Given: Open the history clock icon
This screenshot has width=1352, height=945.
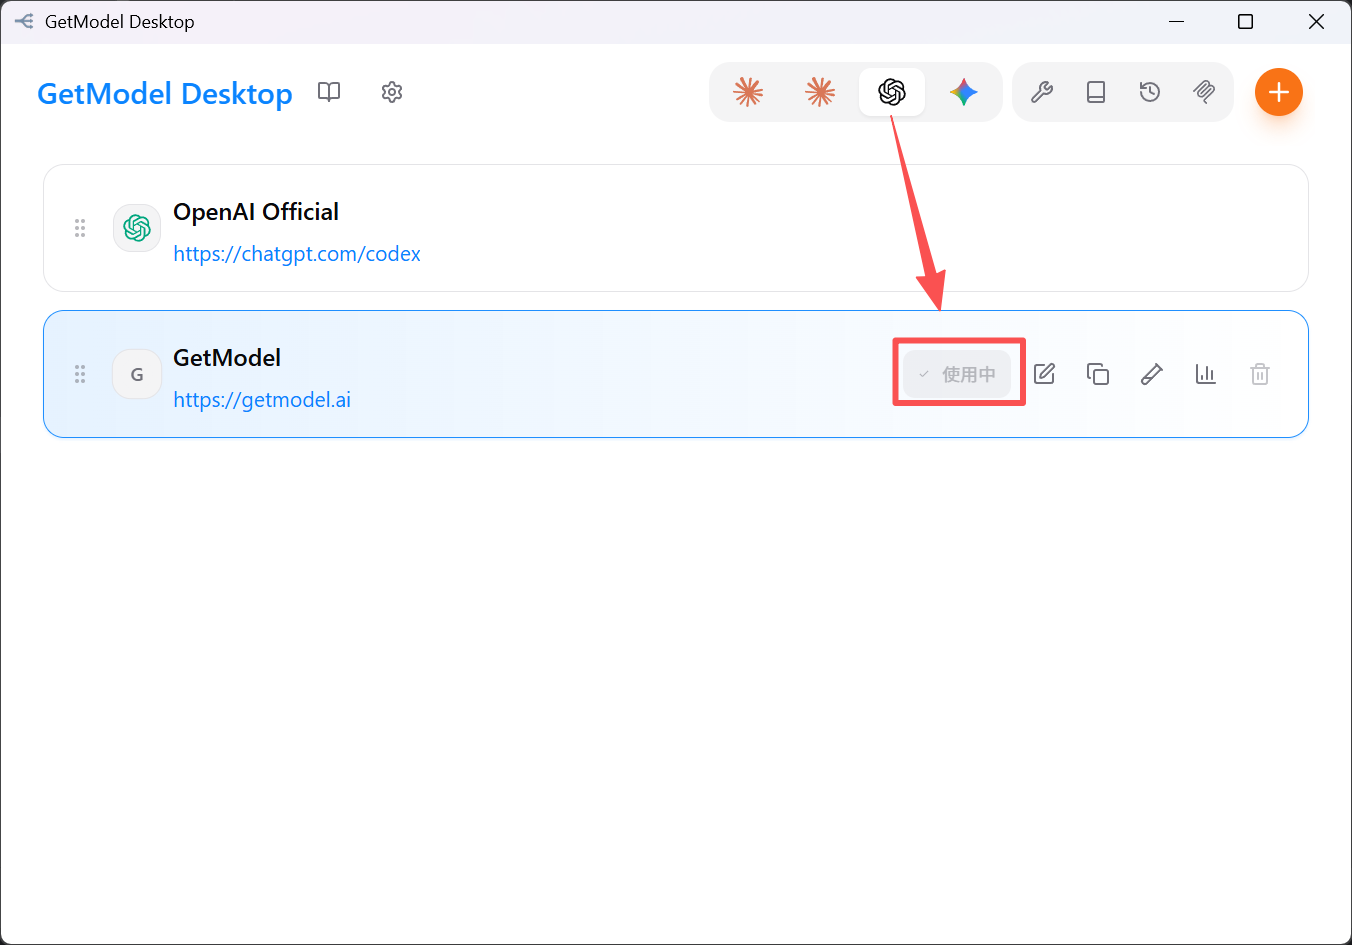Looking at the screenshot, I should [1150, 92].
